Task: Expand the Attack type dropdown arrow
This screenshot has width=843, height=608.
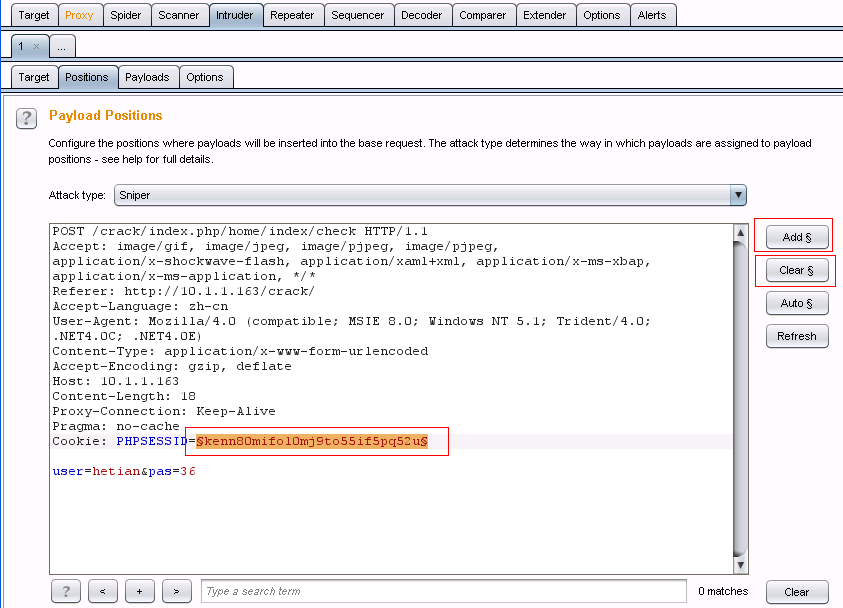Action: point(738,195)
